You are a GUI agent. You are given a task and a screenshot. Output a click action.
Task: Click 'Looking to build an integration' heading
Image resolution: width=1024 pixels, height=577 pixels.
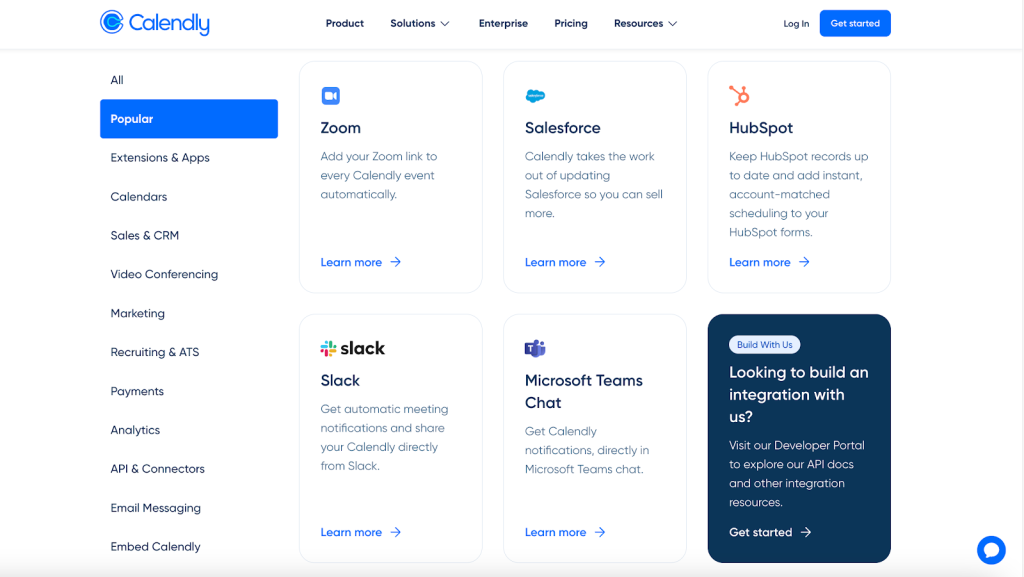[x=799, y=394]
